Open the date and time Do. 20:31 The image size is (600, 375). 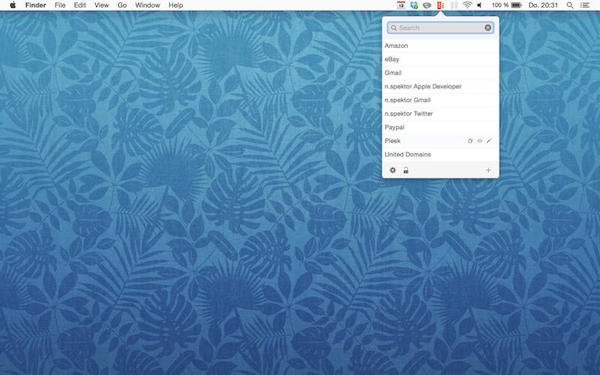coord(543,5)
